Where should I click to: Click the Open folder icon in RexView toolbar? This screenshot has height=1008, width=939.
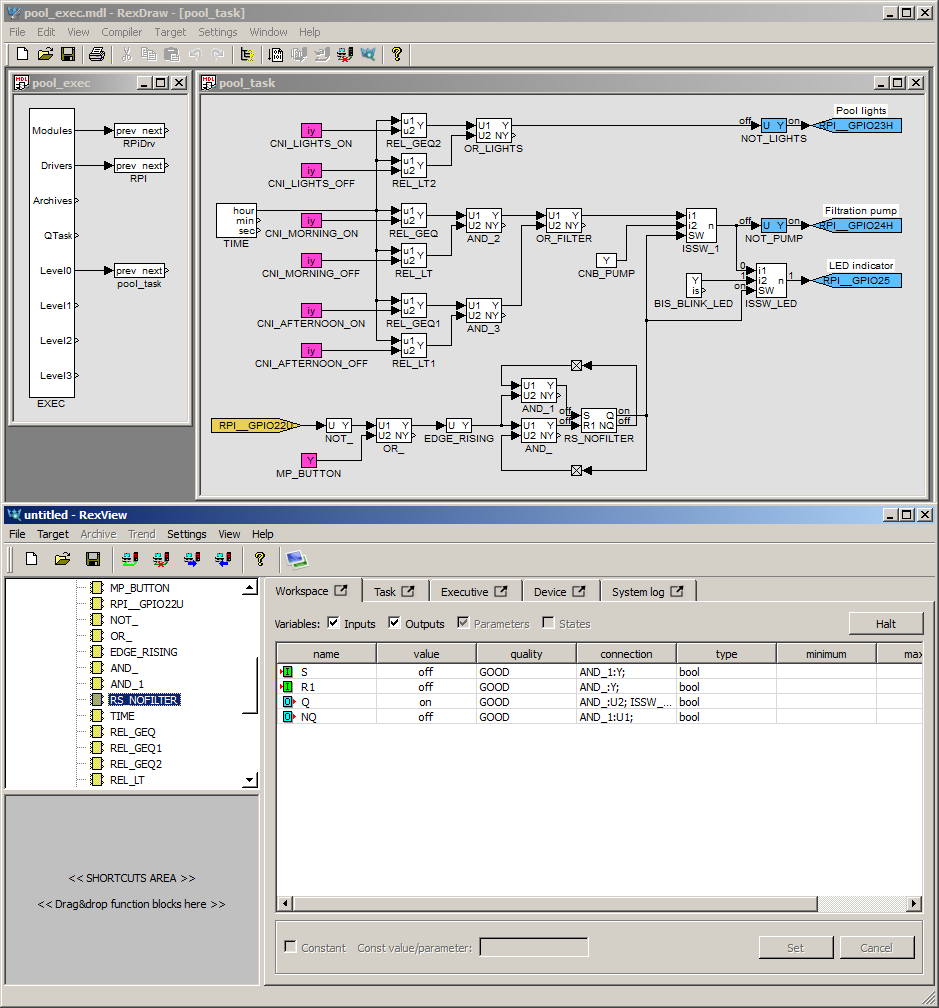(x=62, y=559)
